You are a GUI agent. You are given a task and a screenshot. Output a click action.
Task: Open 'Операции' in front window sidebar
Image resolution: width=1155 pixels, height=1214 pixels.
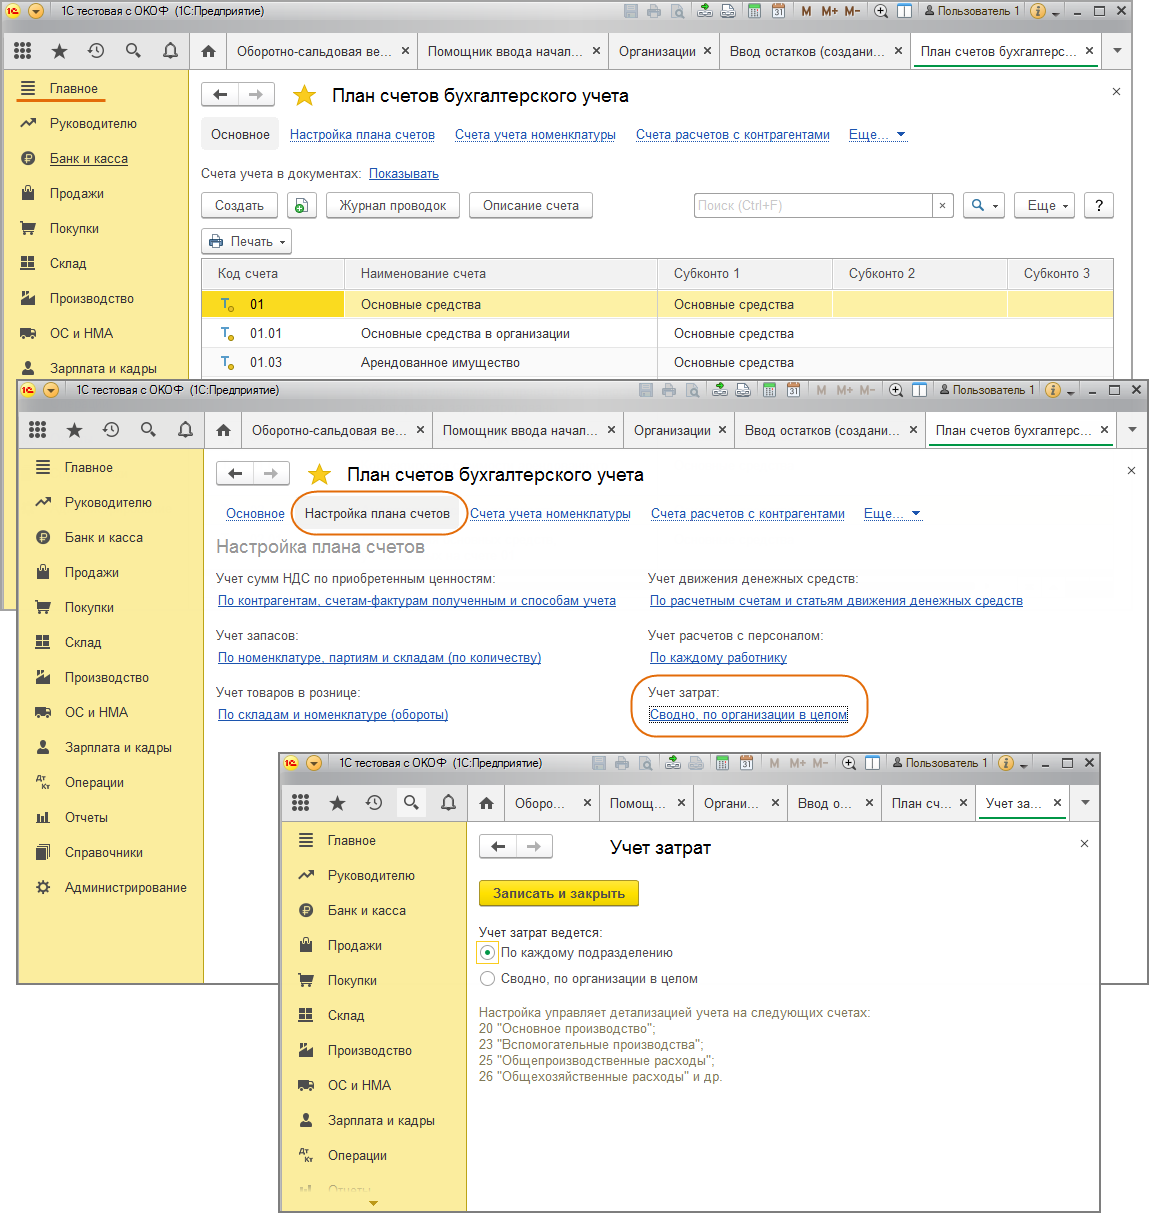[x=357, y=1155]
